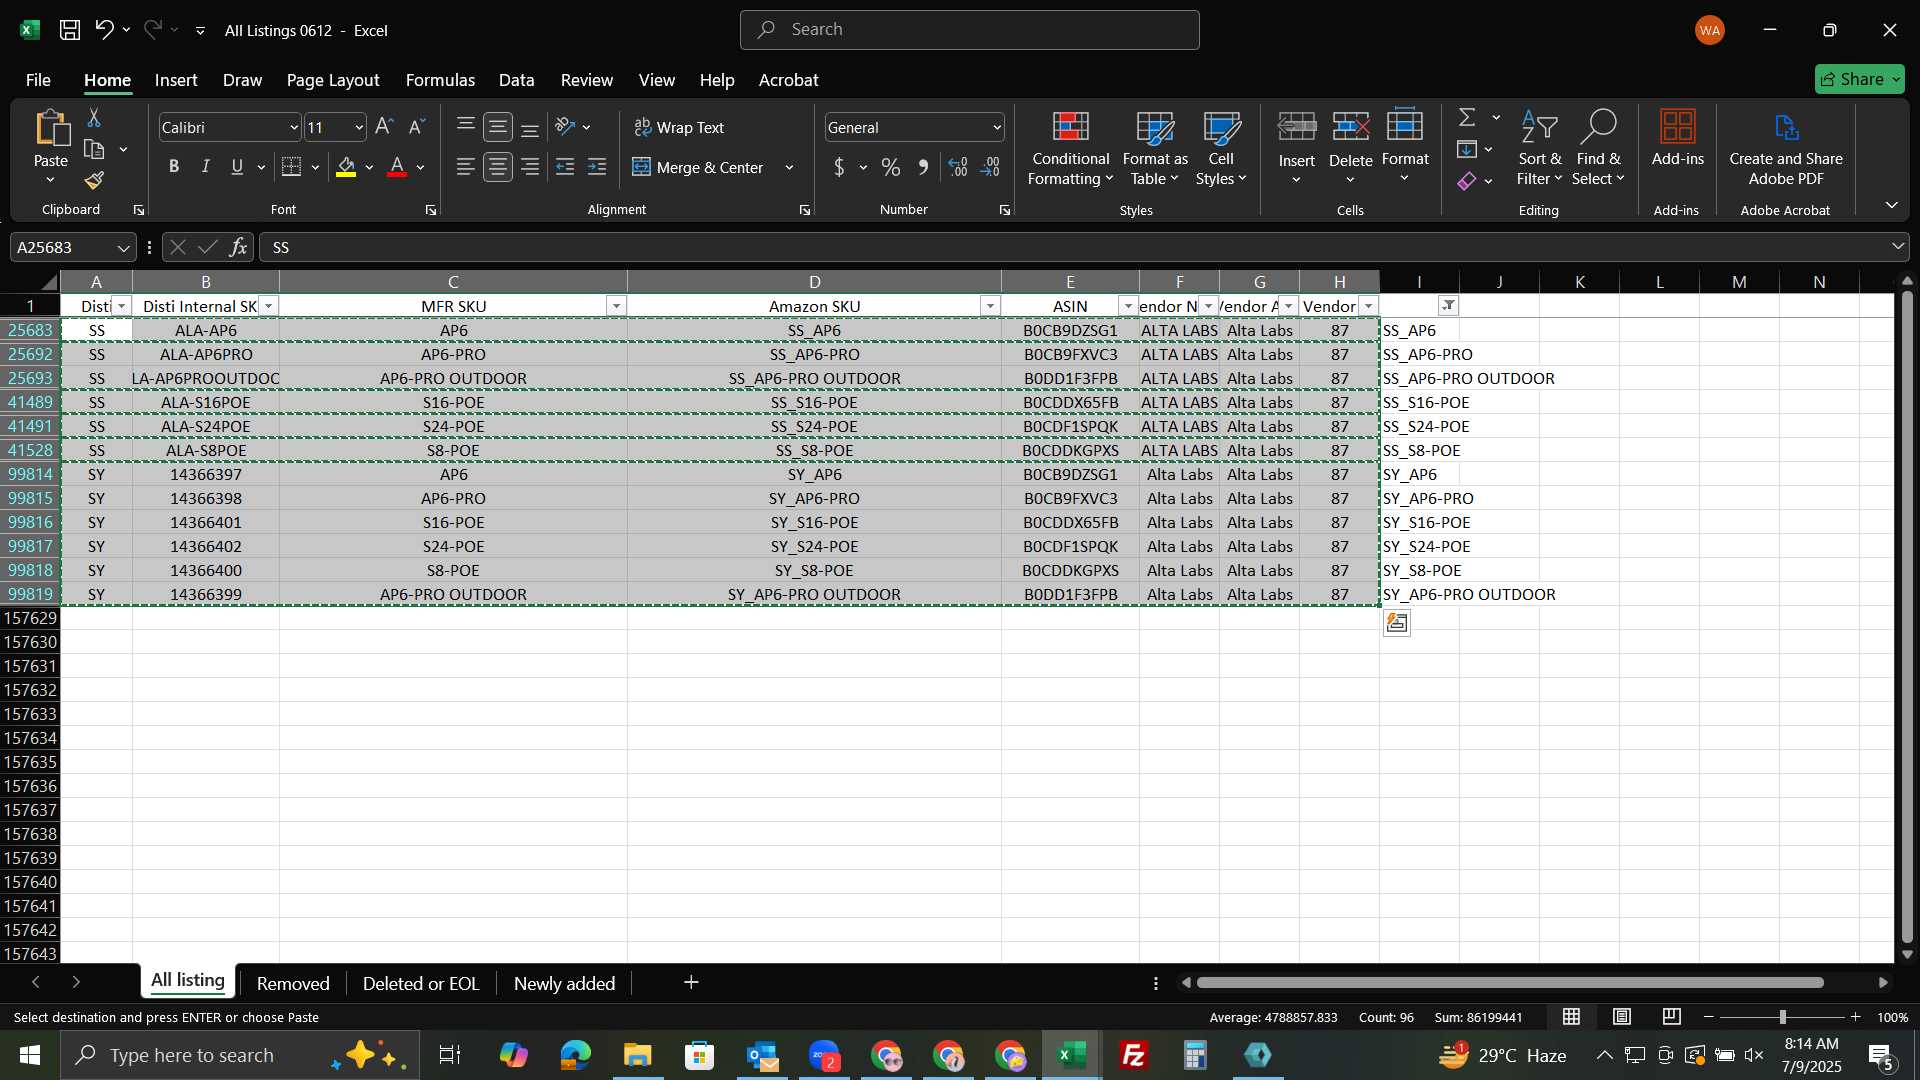The height and width of the screenshot is (1080, 1920).
Task: Click the Share button
Action: pyautogui.click(x=1859, y=79)
